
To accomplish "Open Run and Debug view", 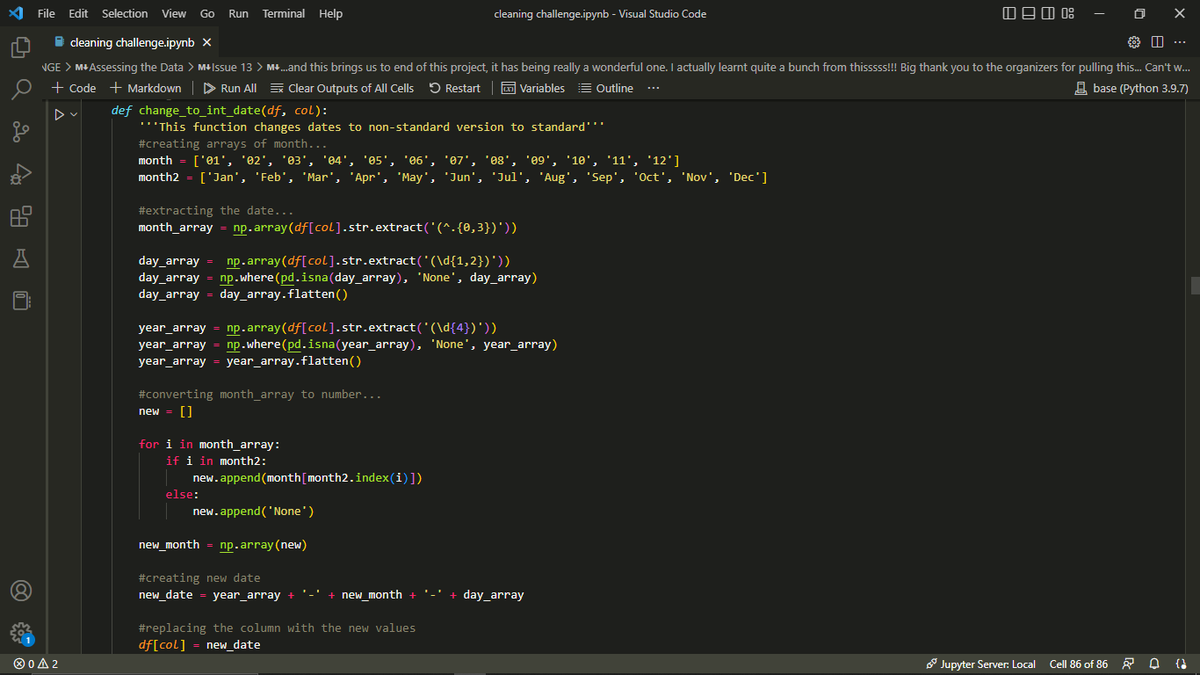I will (21, 174).
